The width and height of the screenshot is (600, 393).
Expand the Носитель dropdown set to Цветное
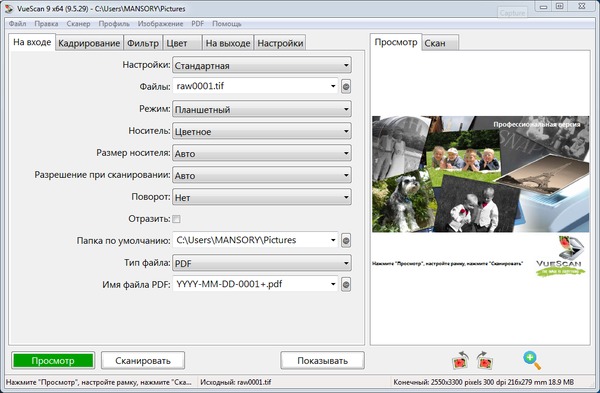[x=262, y=131]
